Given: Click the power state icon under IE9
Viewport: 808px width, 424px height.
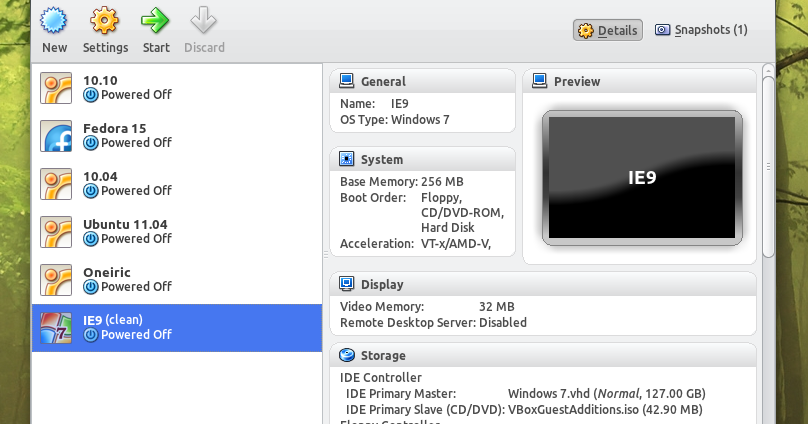Looking at the screenshot, I should [91, 334].
